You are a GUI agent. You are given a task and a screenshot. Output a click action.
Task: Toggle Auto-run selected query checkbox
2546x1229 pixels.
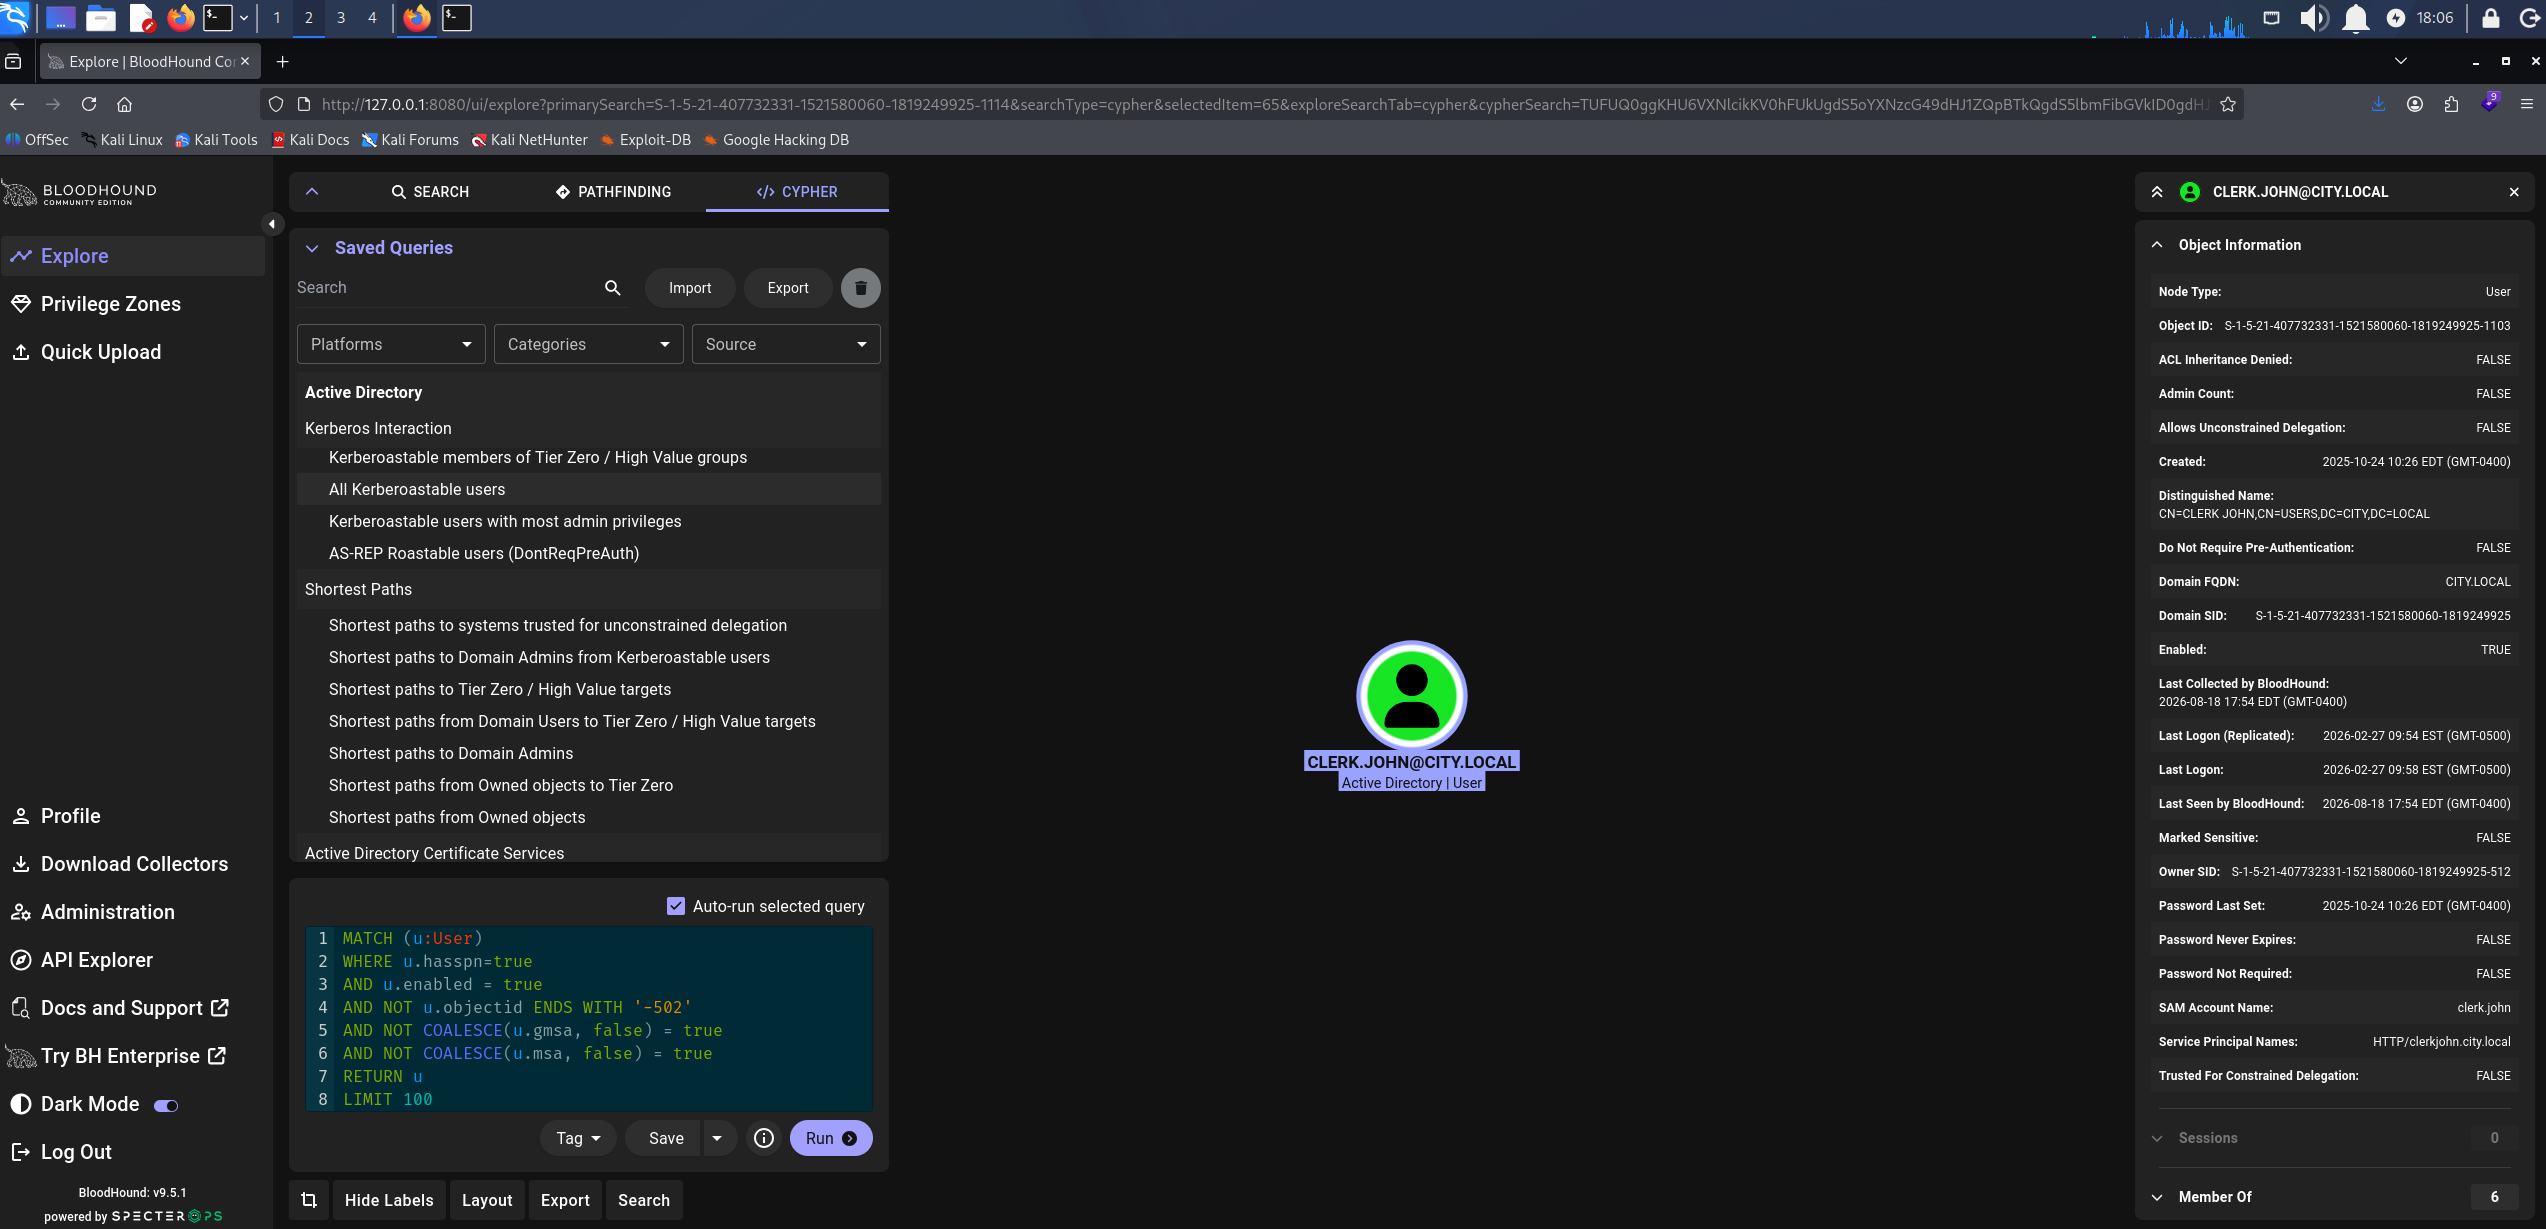tap(676, 906)
